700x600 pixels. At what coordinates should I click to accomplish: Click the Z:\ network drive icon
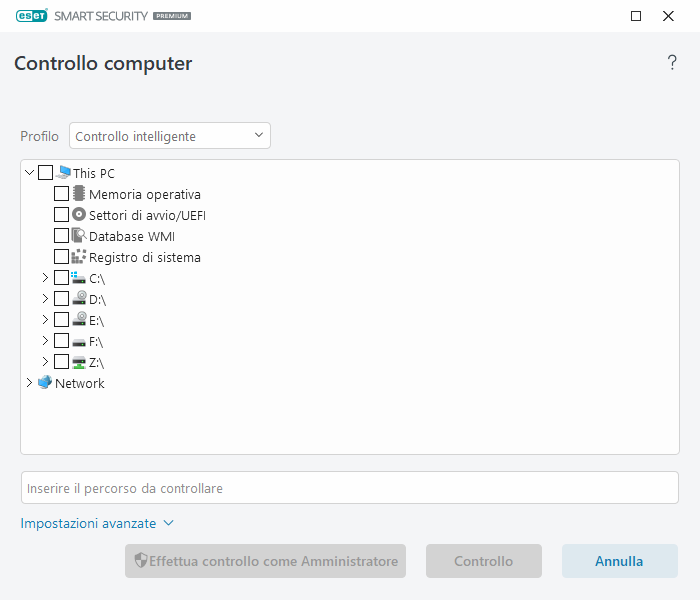[x=79, y=362]
